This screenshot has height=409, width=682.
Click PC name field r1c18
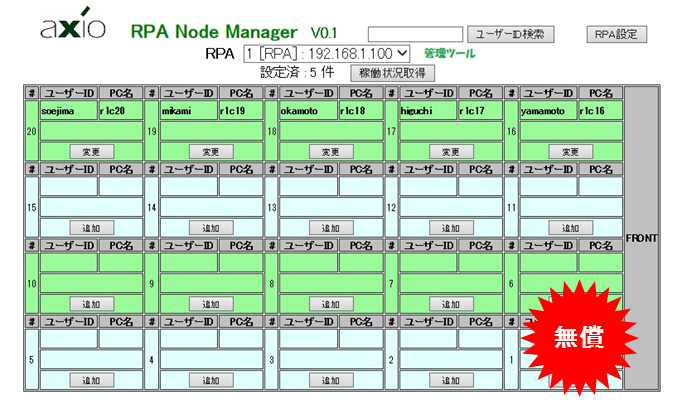(361, 111)
